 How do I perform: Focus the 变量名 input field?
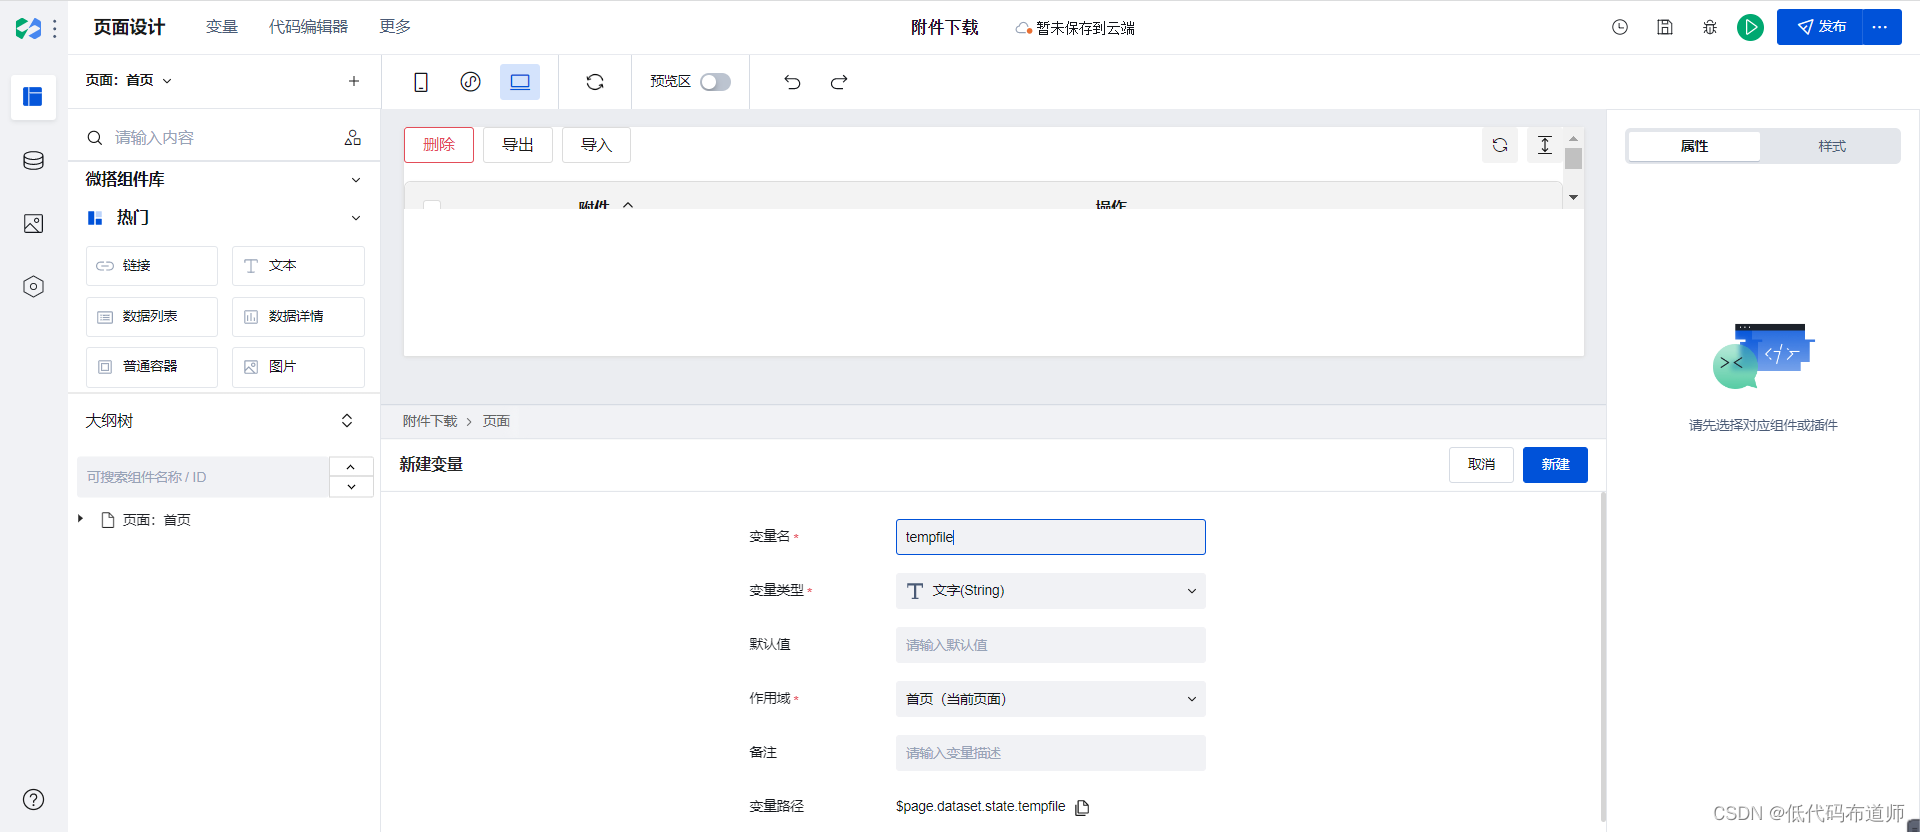tap(1050, 537)
